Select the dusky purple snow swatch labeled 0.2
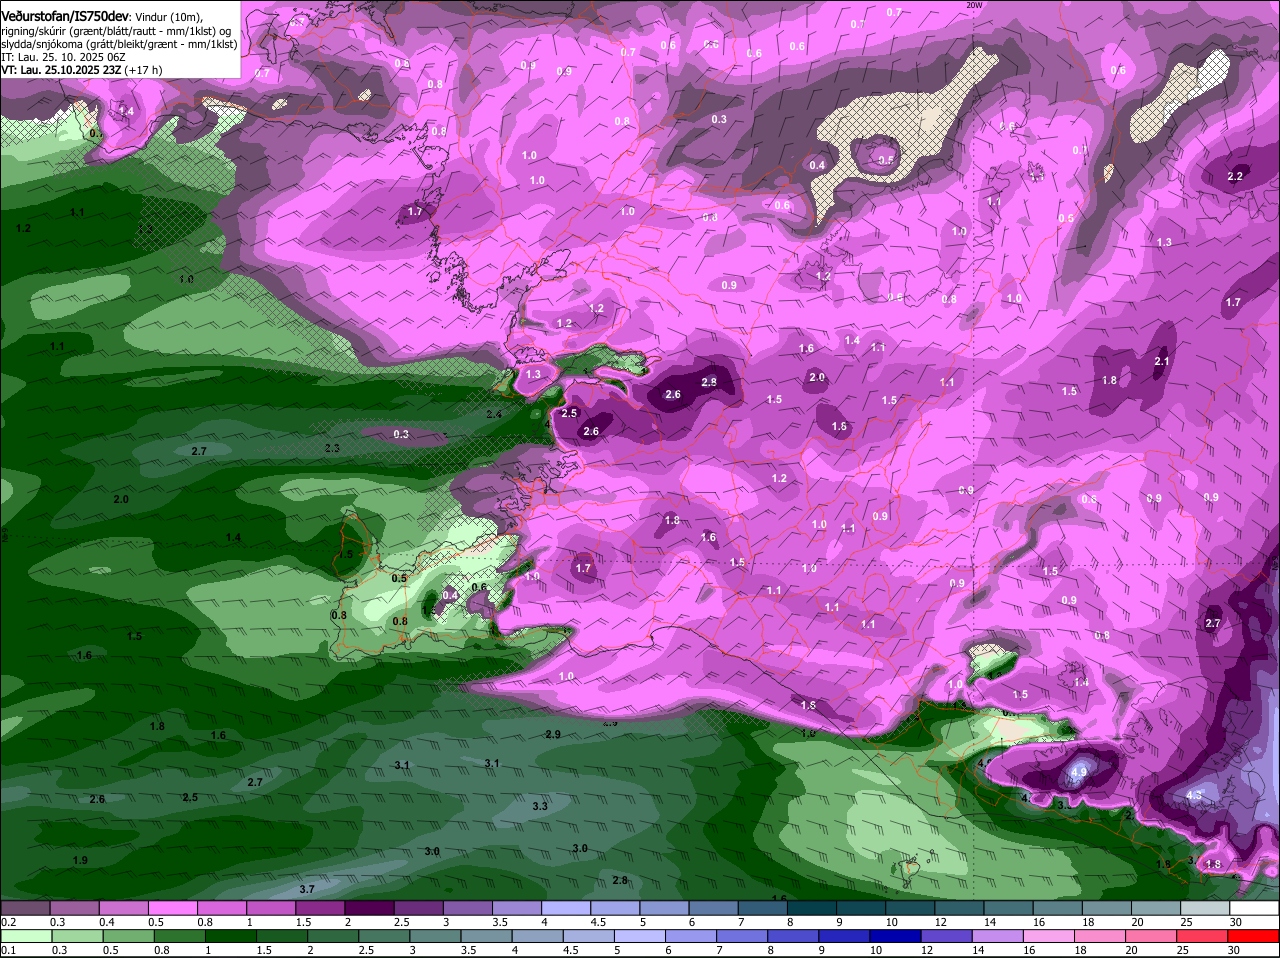This screenshot has width=1280, height=958. coord(24,908)
